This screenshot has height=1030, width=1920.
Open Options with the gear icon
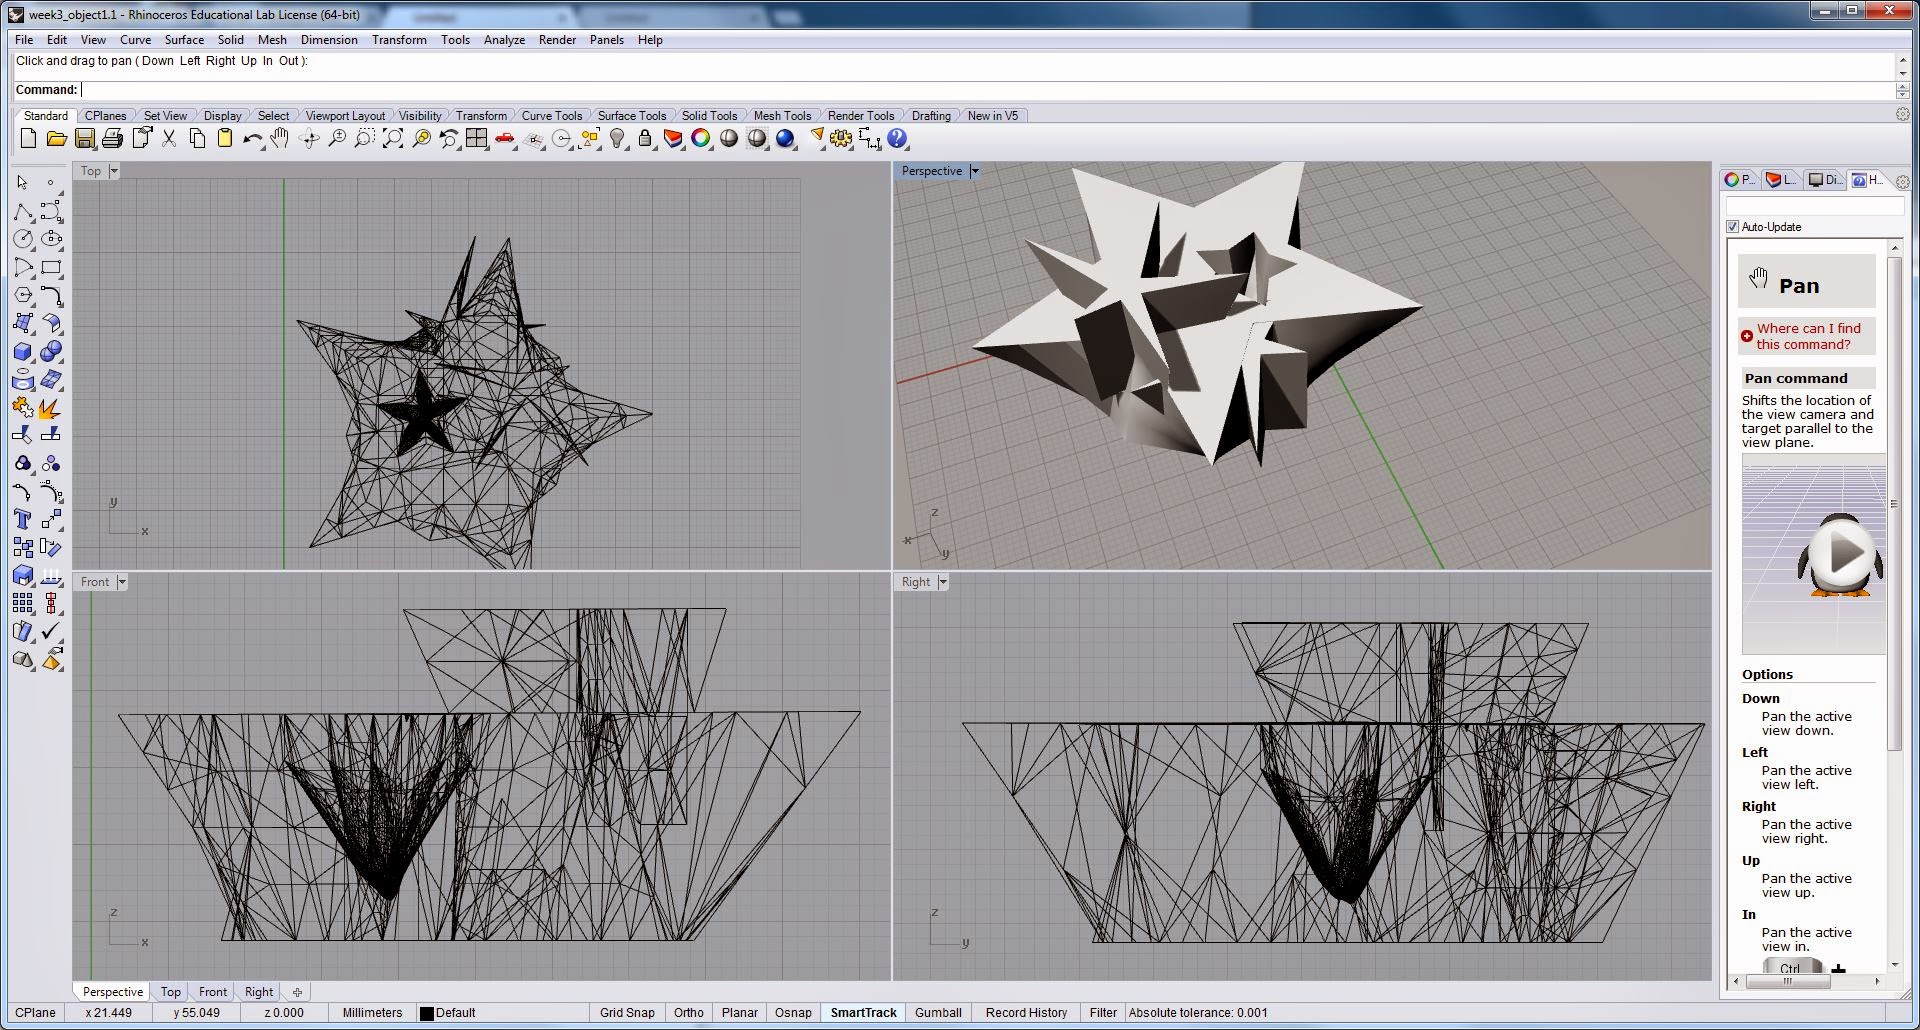pos(841,139)
